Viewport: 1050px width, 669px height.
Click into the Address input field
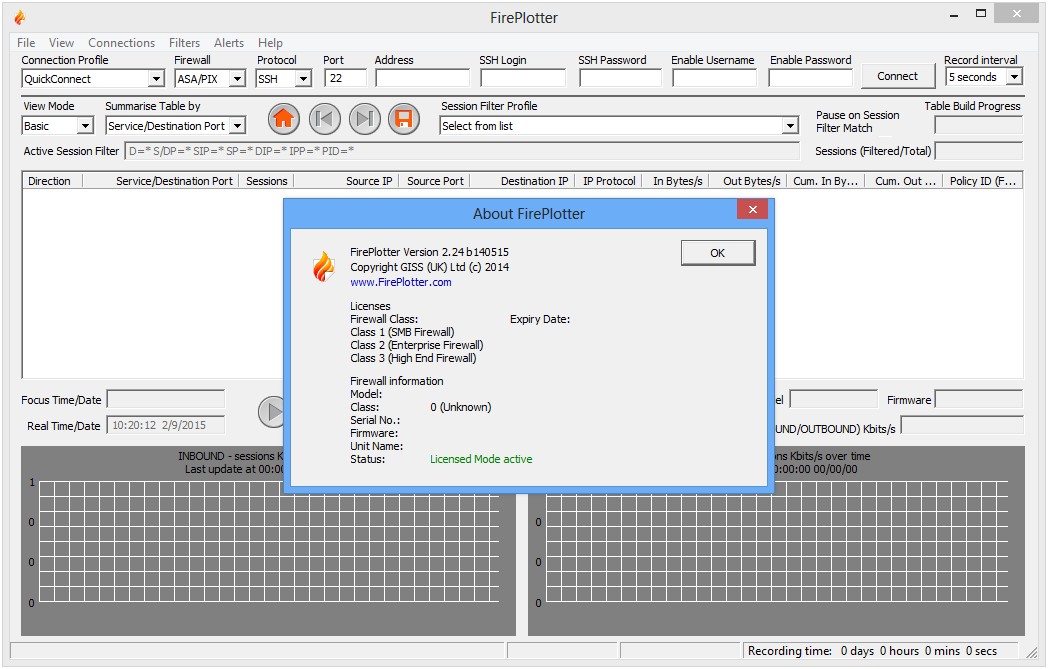click(x=422, y=78)
